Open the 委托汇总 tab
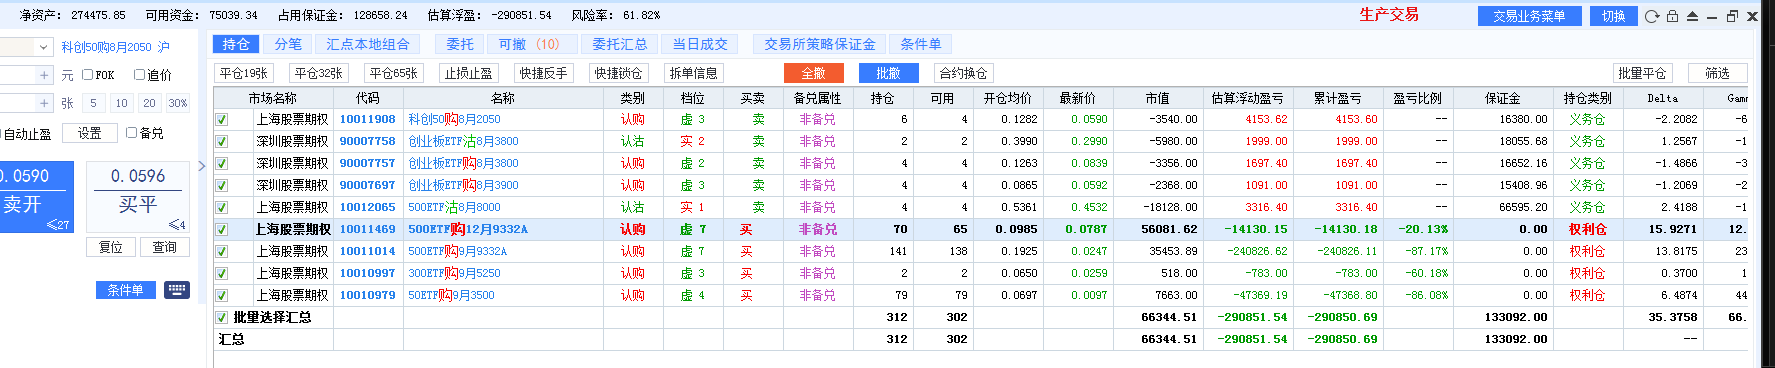 tap(619, 44)
